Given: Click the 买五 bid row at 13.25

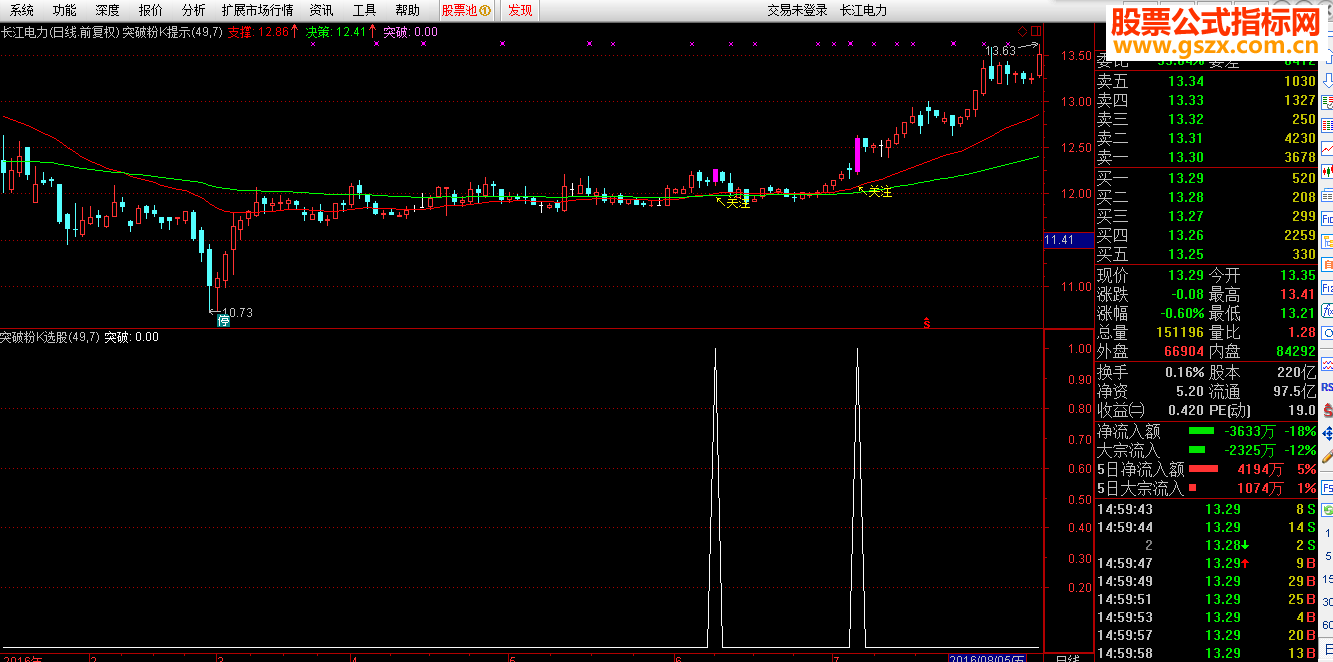Looking at the screenshot, I should pos(1207,254).
